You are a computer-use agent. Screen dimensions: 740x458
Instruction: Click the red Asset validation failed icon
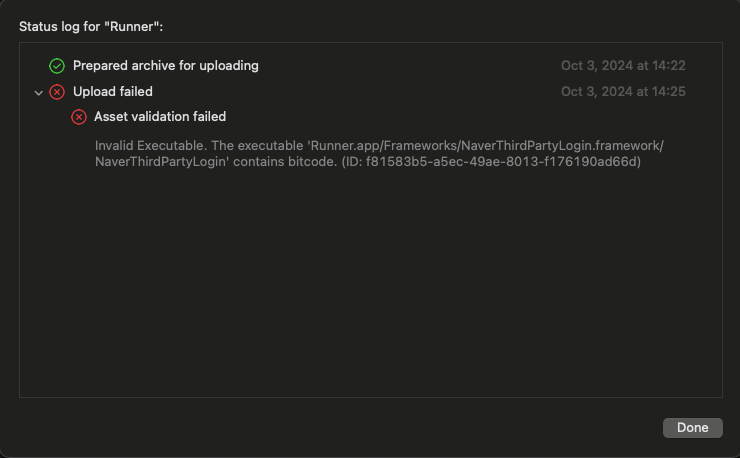(x=79, y=117)
